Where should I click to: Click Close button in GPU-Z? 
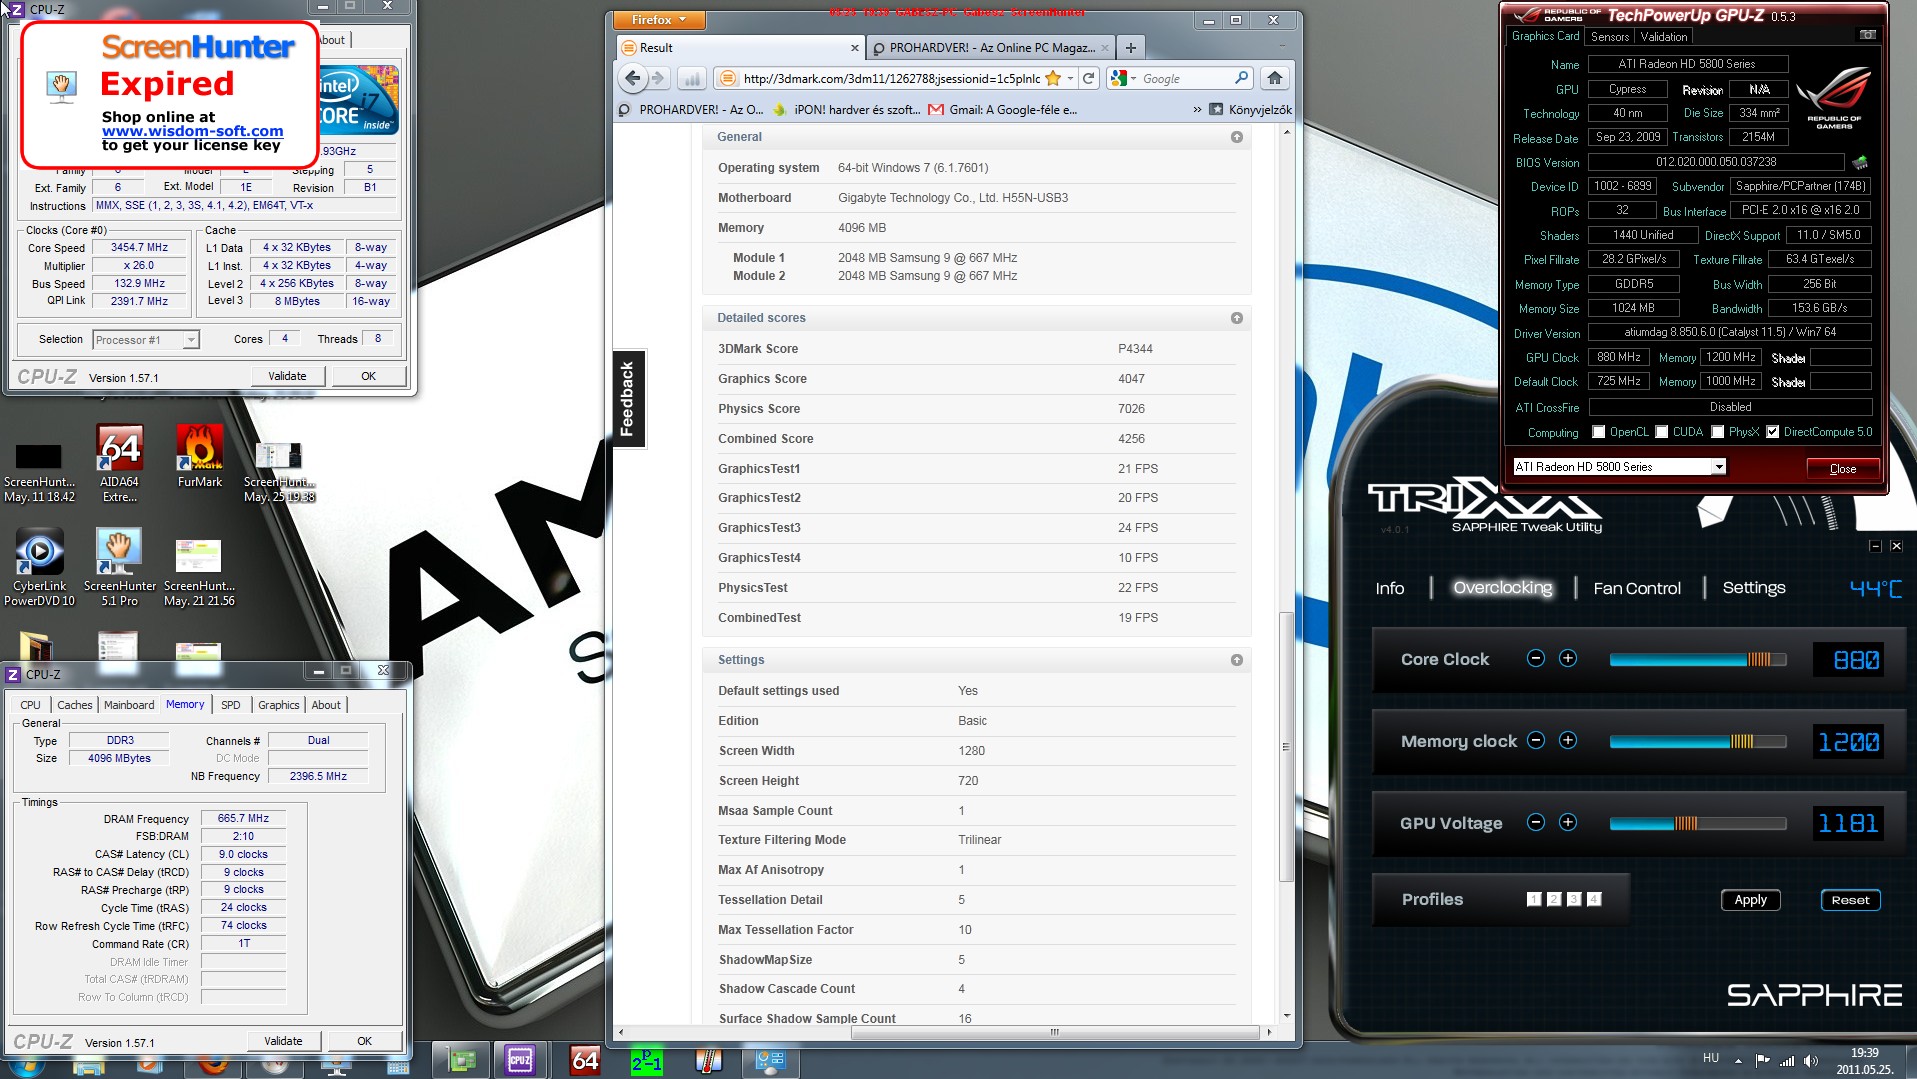tap(1843, 468)
